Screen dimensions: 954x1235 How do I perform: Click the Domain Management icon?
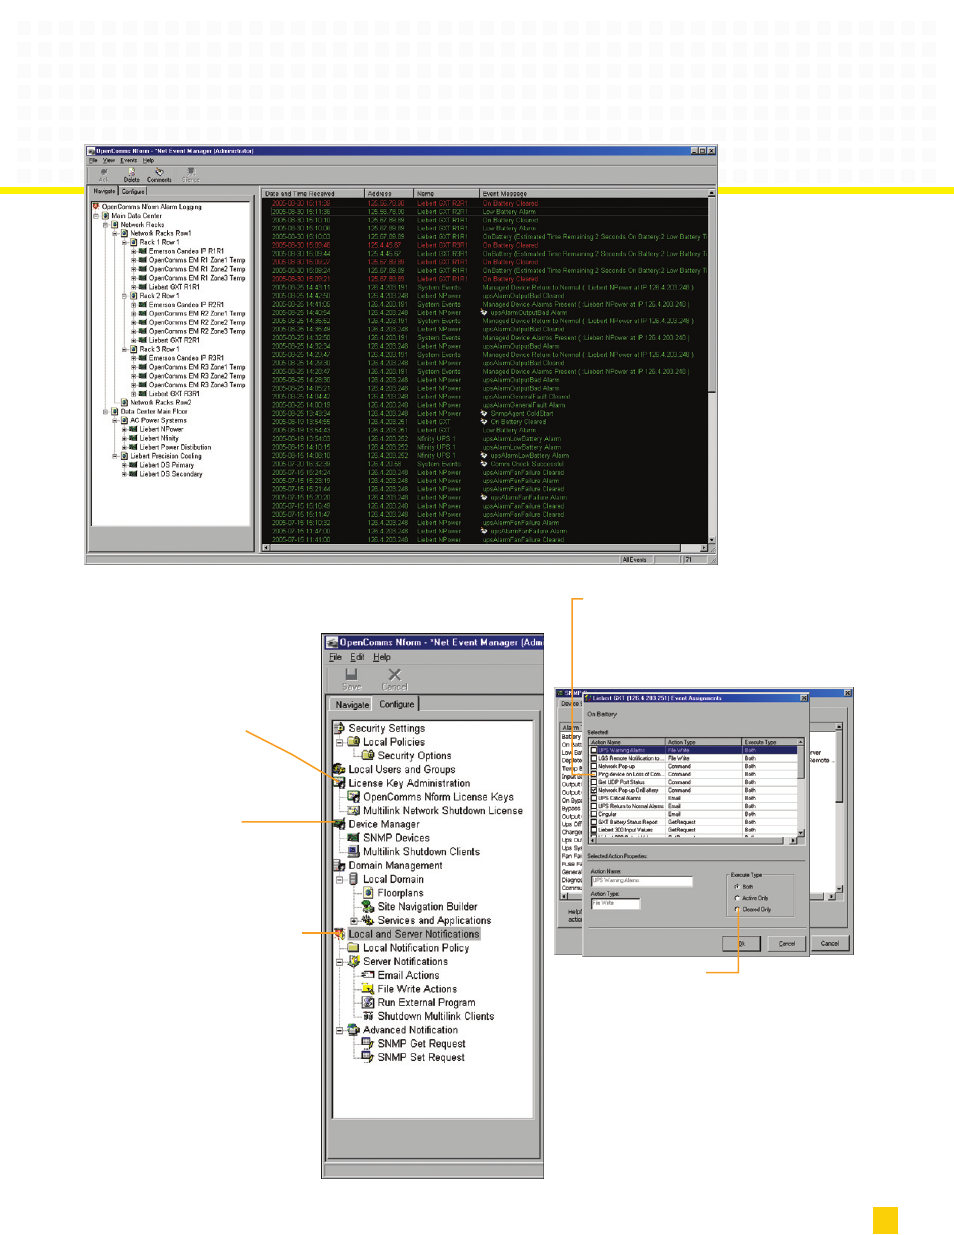pyautogui.click(x=339, y=865)
